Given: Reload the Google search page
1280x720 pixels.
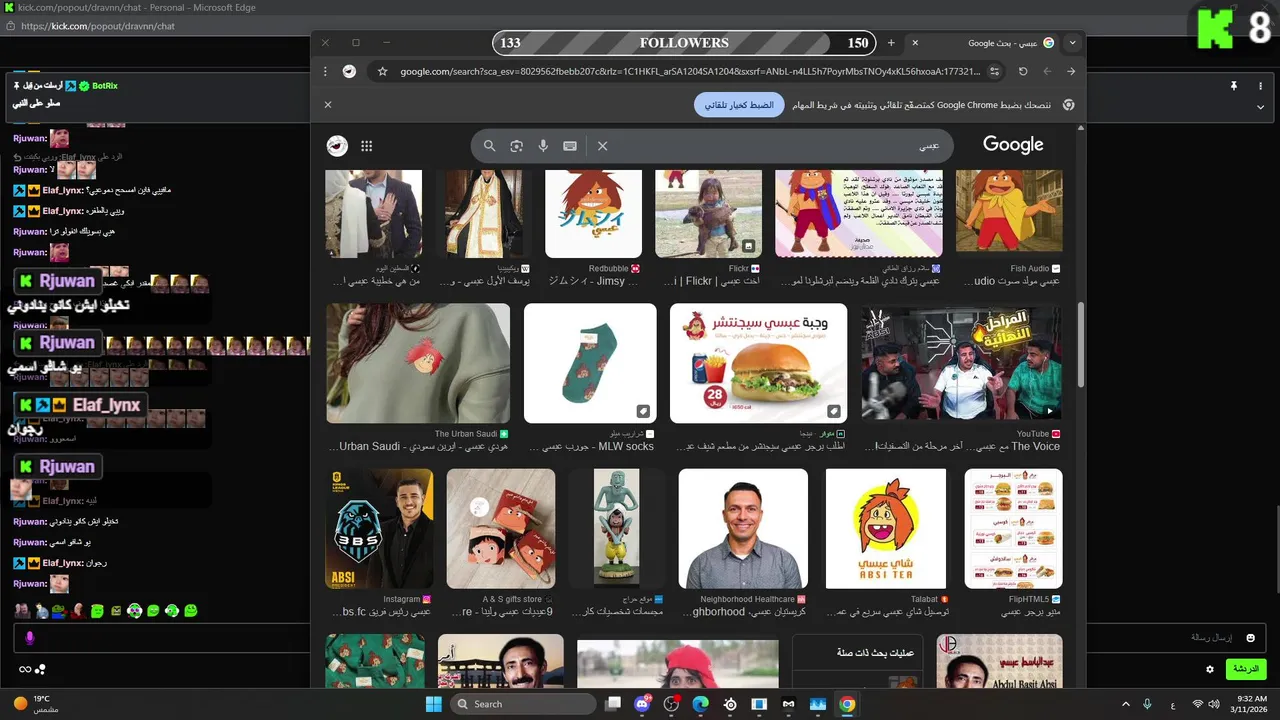Looking at the screenshot, I should (1023, 72).
